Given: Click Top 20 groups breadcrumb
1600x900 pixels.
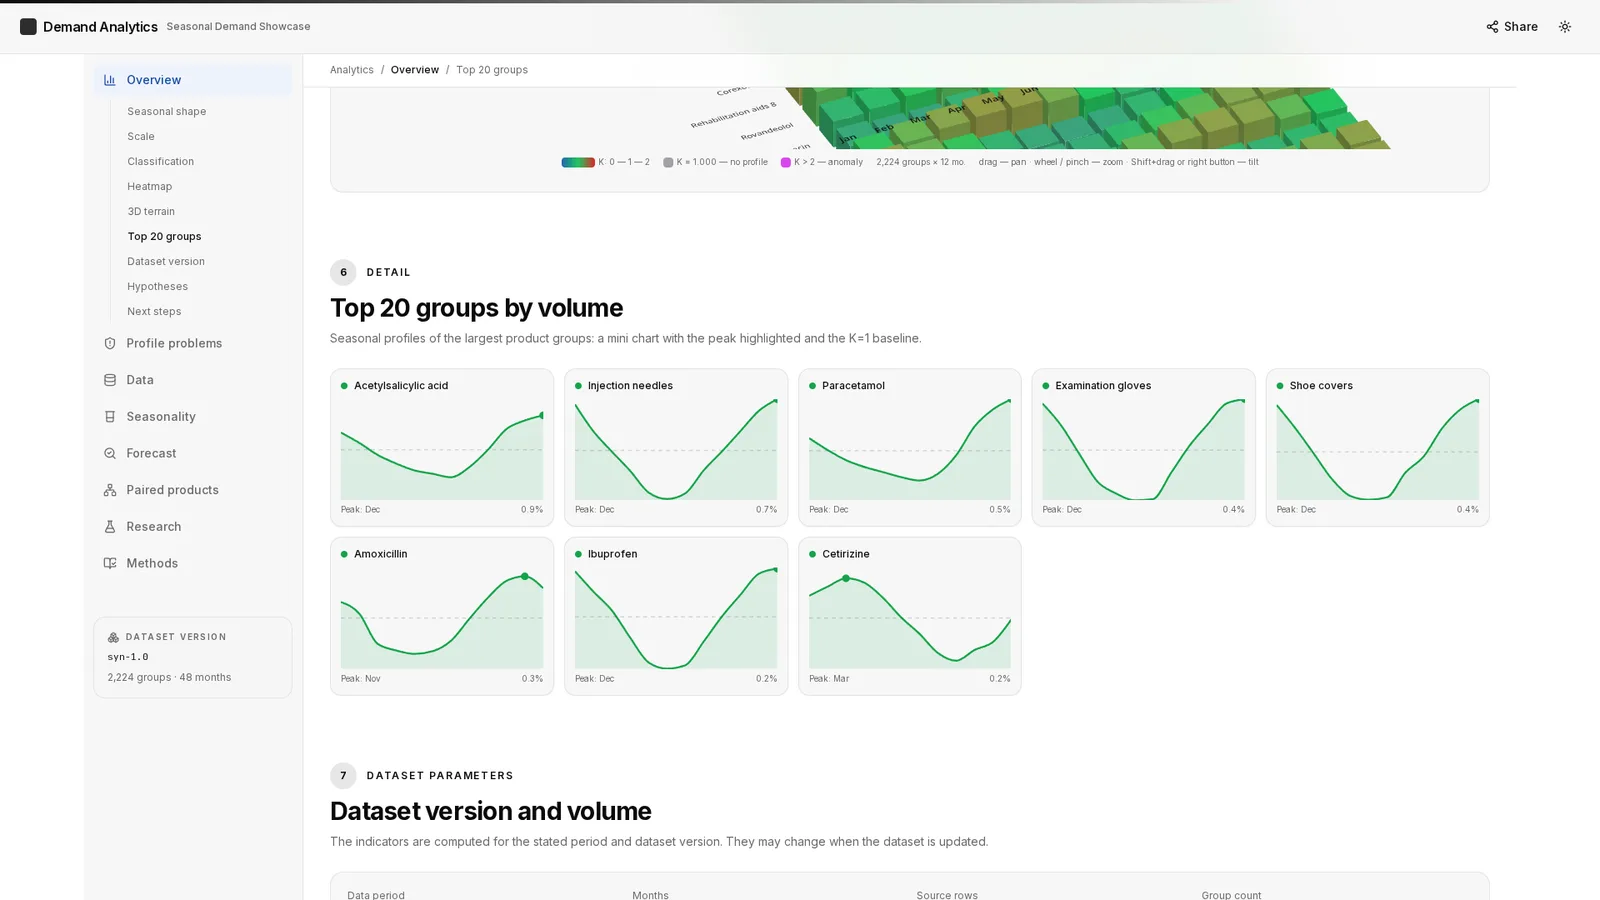Looking at the screenshot, I should [x=492, y=70].
